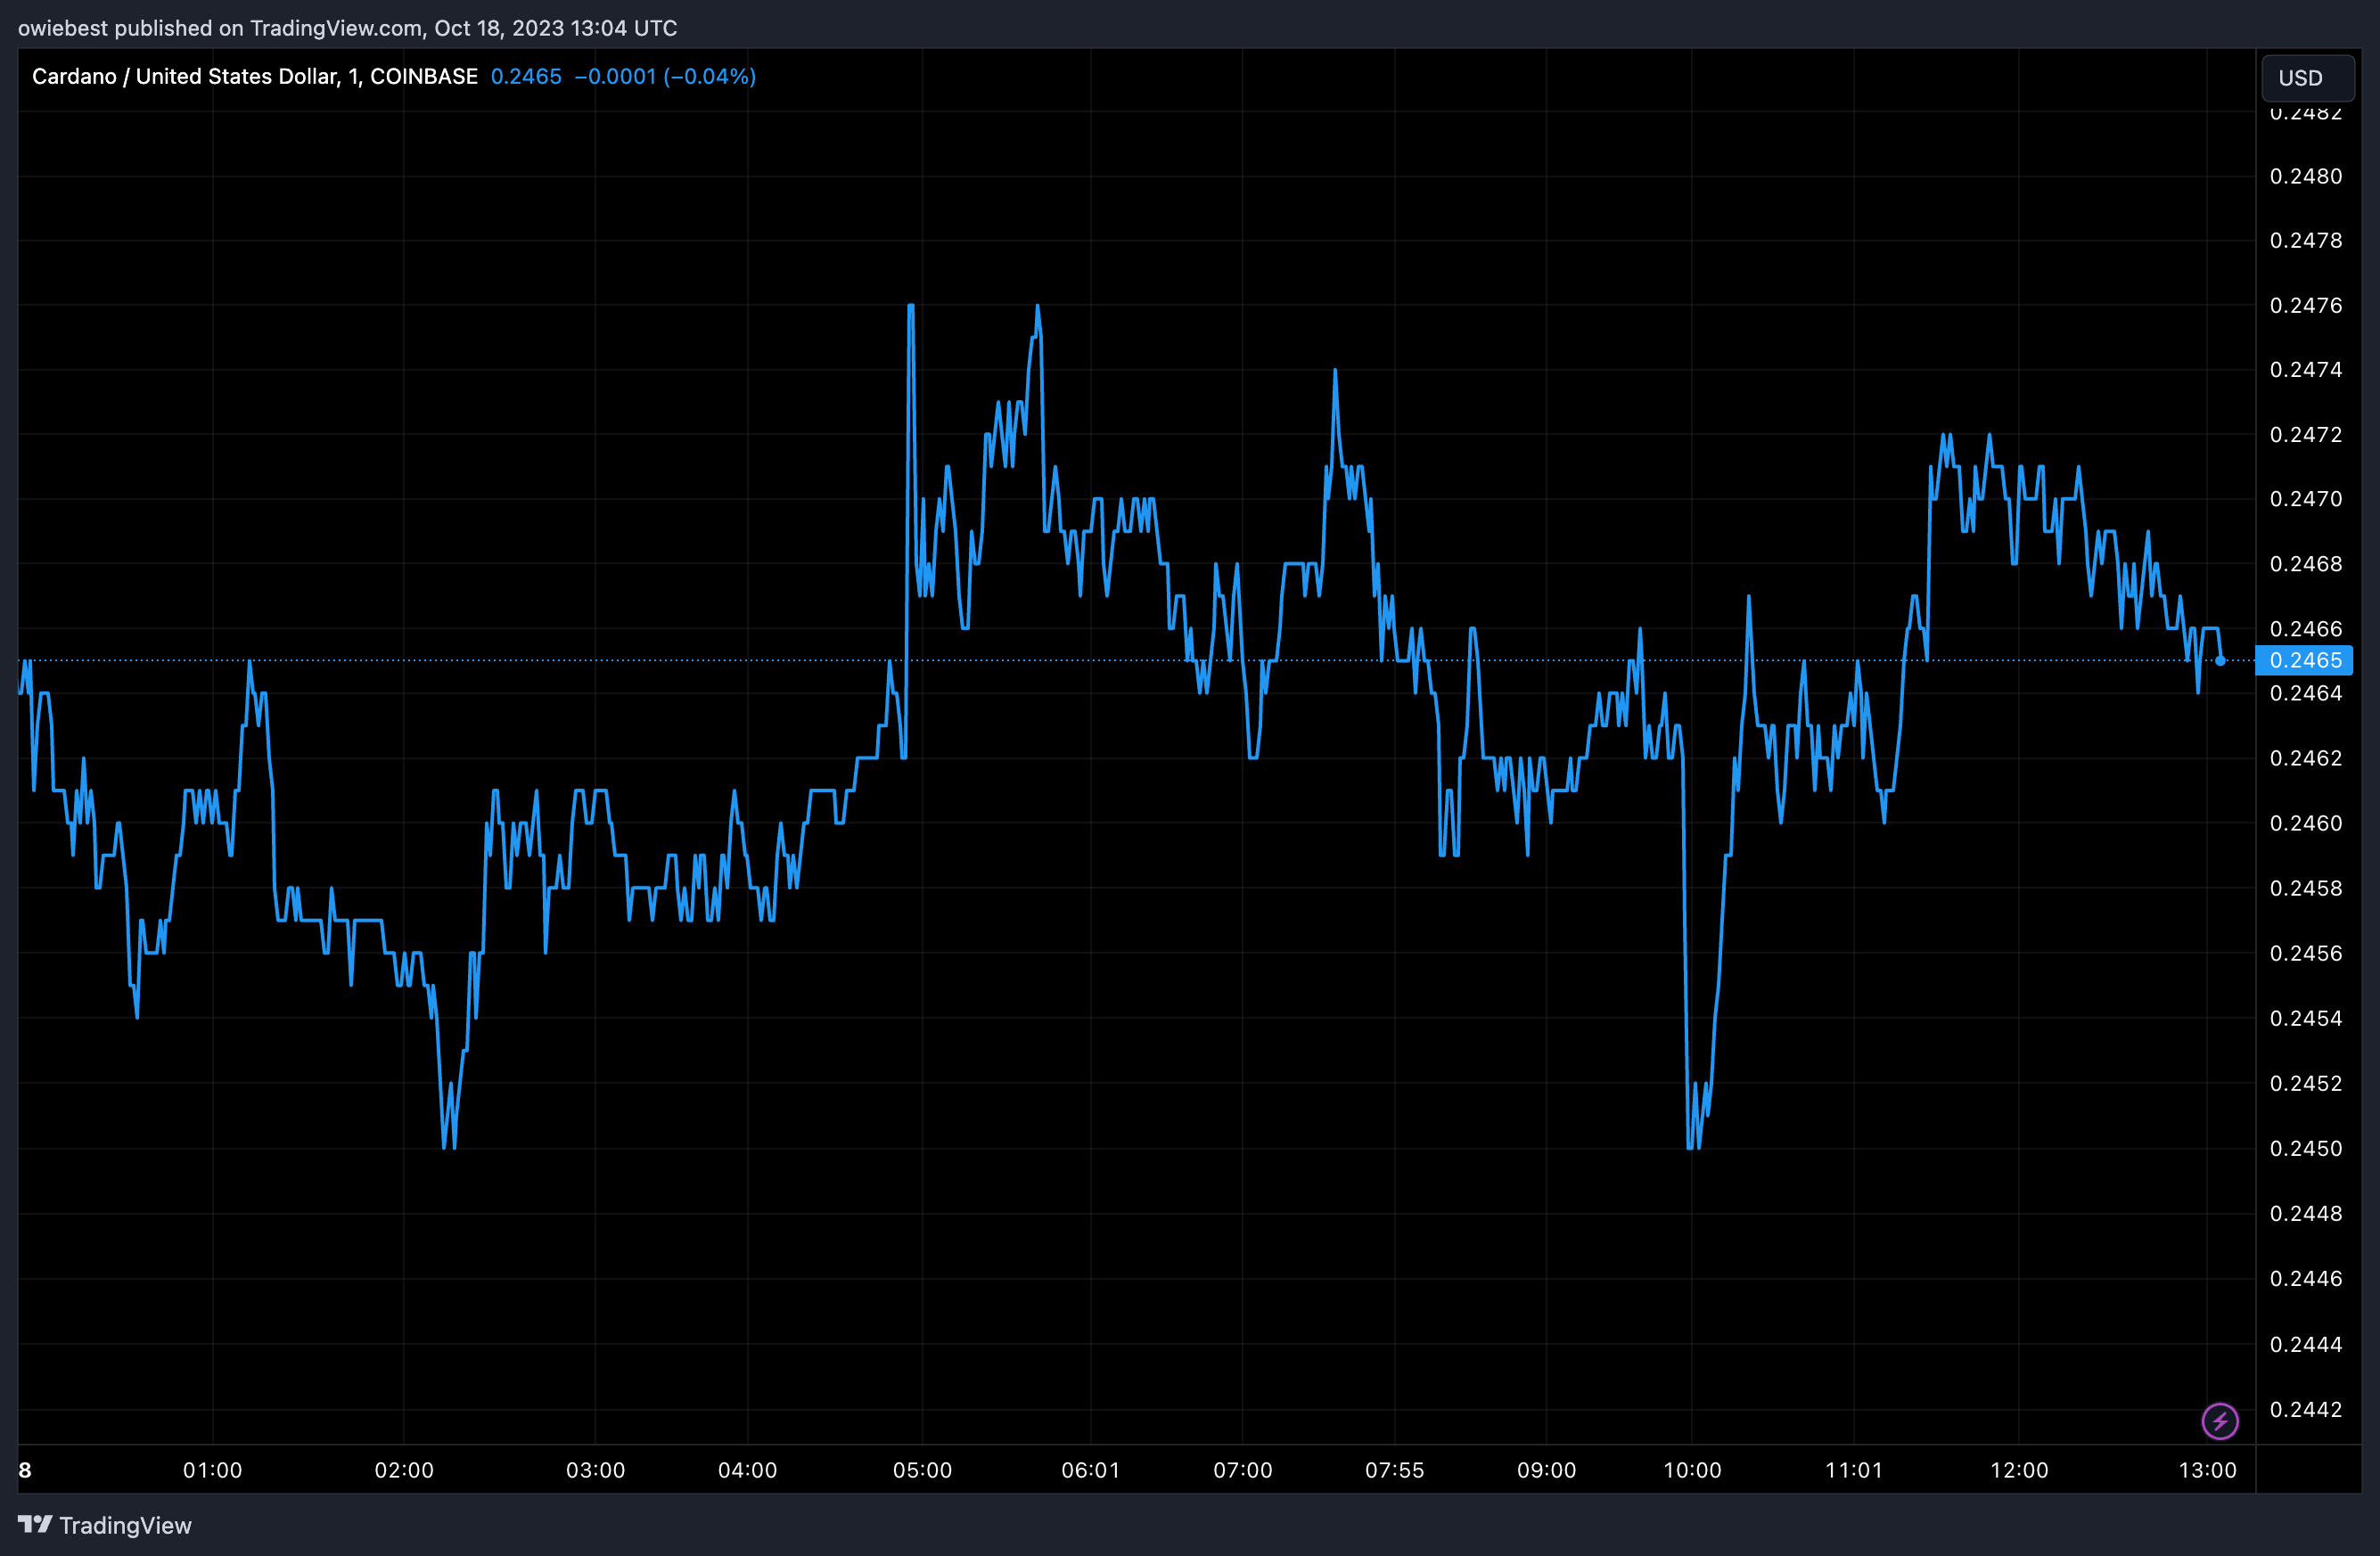
Task: Click the 11:01 time axis label
Action: tap(1853, 1470)
